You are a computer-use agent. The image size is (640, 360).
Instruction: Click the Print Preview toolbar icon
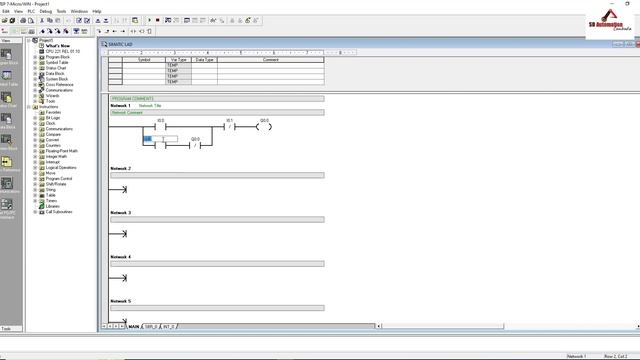[31, 20]
